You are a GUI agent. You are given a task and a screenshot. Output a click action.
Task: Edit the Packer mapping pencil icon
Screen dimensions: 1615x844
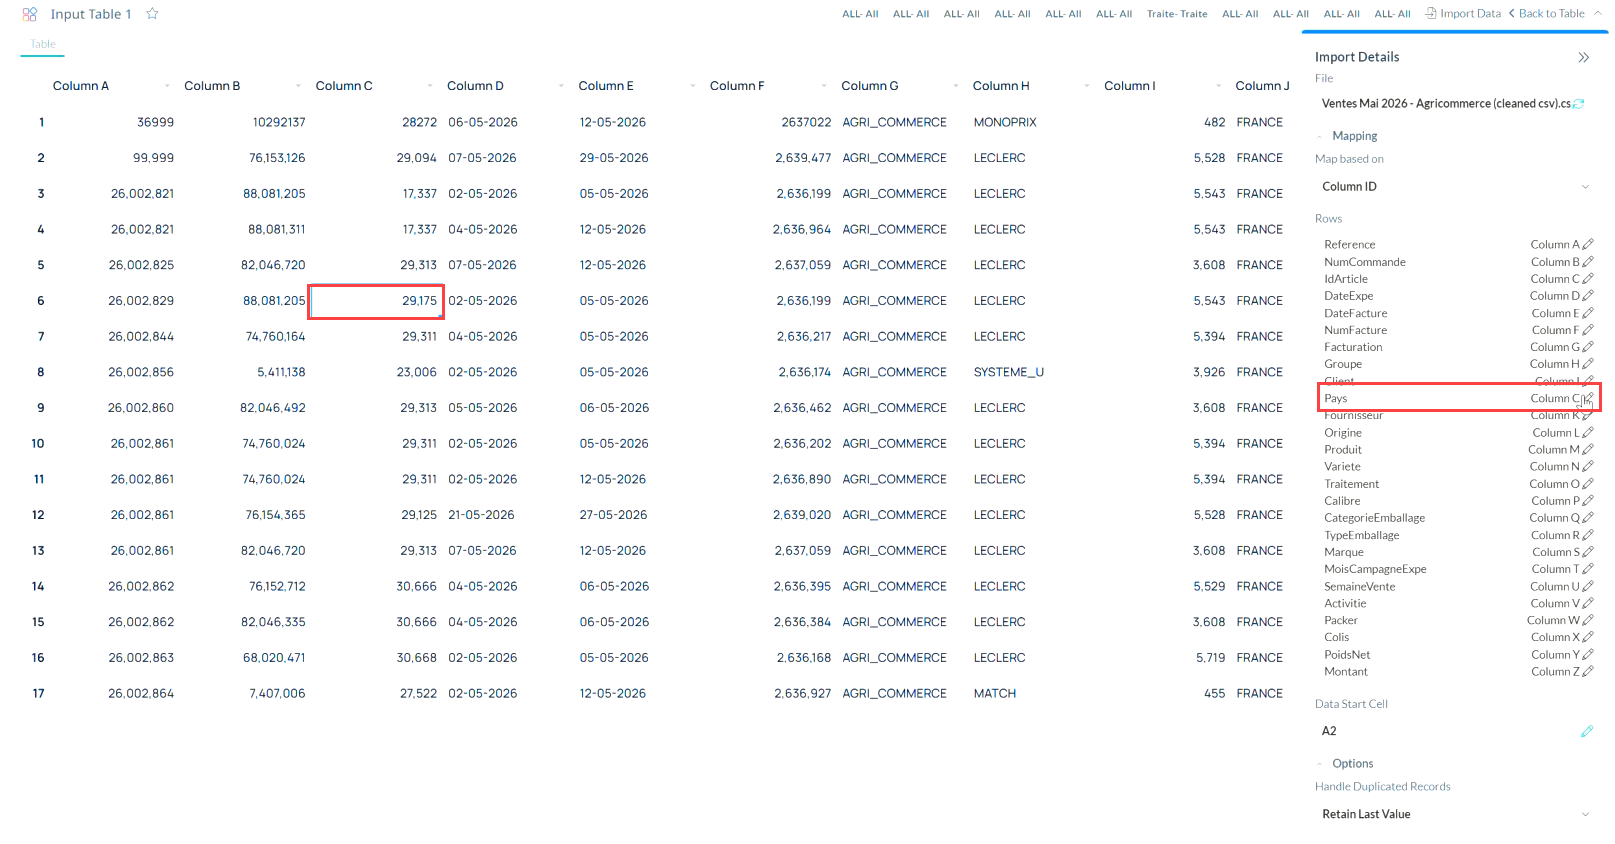[1588, 621]
